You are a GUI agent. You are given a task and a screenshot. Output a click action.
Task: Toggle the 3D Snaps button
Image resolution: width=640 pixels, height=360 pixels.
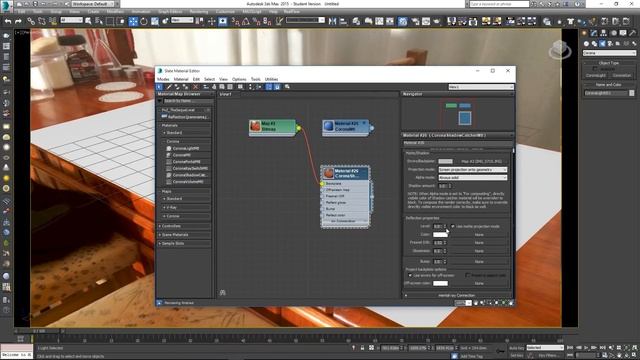click(x=236, y=21)
